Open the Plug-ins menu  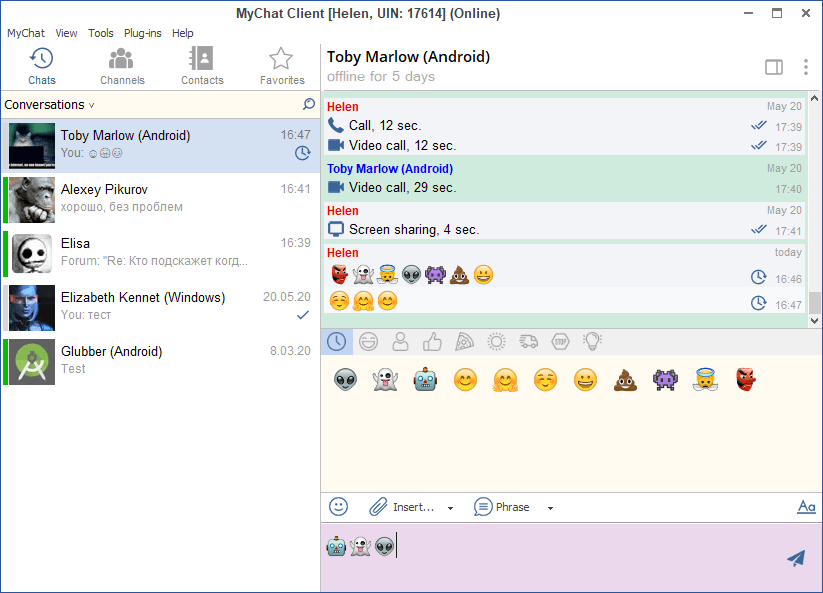[142, 33]
